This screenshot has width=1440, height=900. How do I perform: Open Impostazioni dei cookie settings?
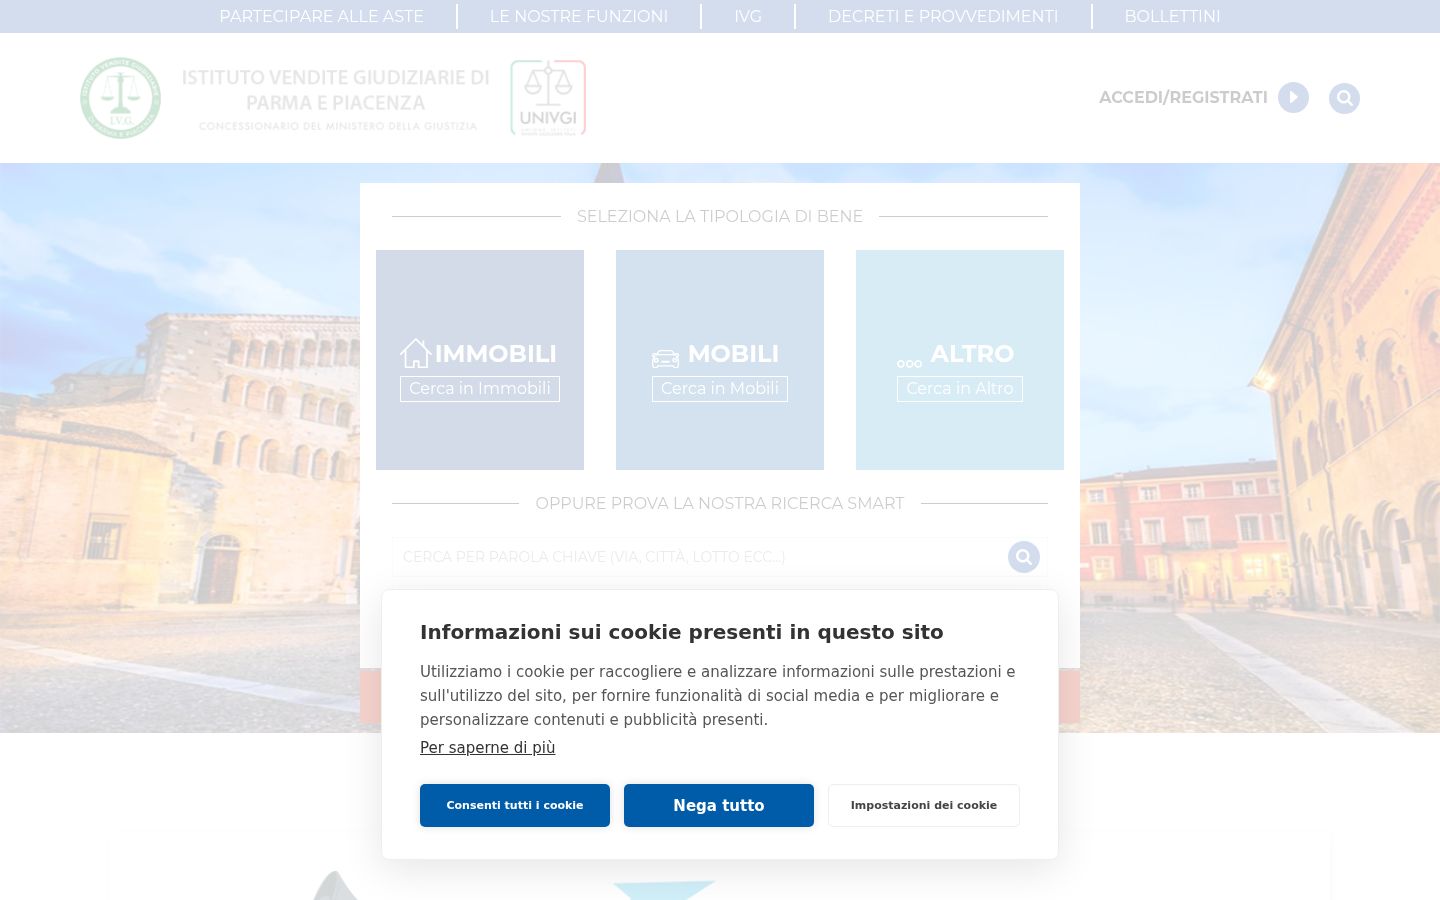[924, 805]
